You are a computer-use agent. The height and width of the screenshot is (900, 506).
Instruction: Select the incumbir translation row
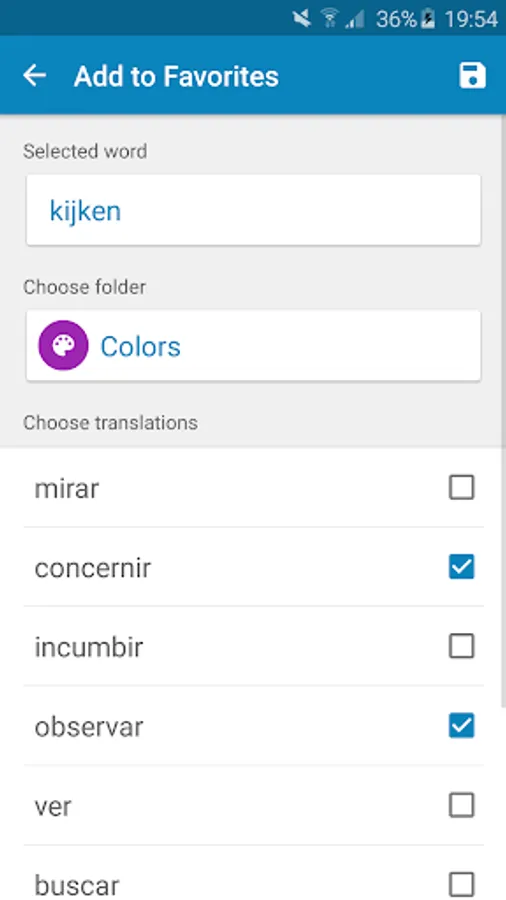click(253, 646)
